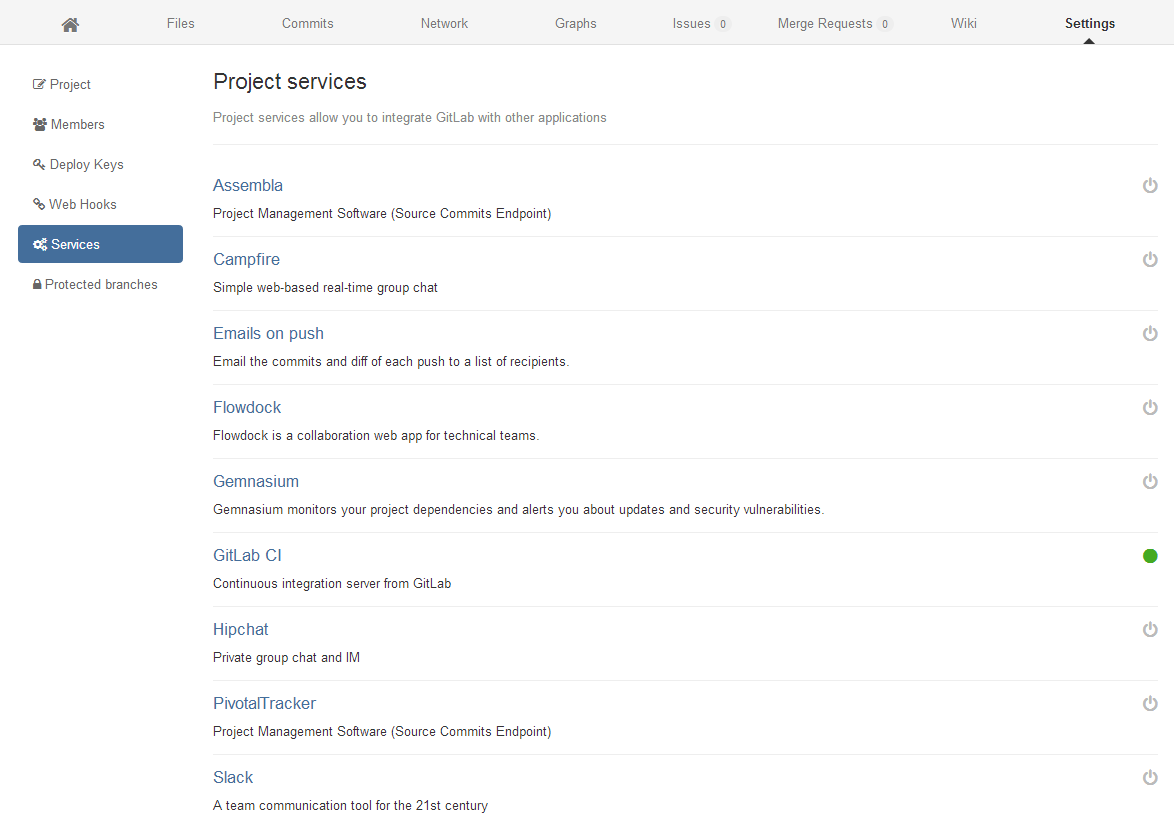
Task: Click the green active indicator for GitLab CI
Action: (x=1150, y=556)
